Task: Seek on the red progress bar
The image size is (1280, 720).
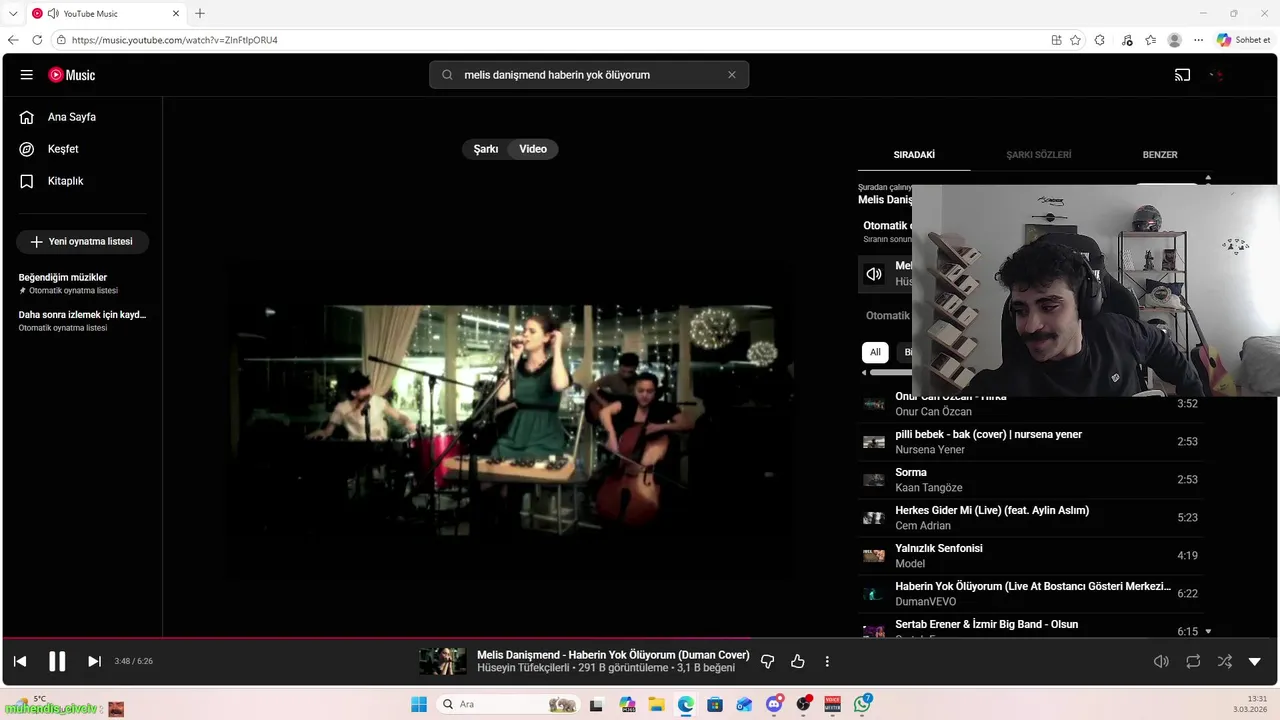Action: click(640, 637)
